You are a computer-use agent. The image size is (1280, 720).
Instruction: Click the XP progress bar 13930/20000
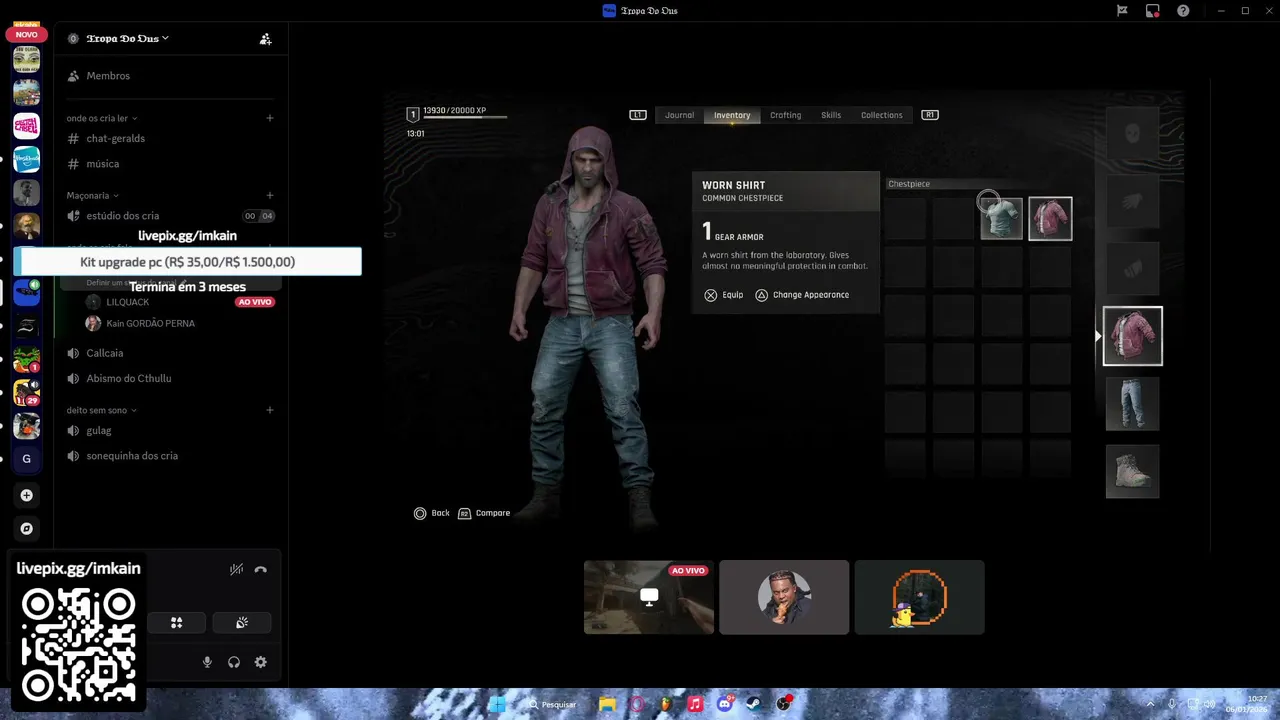pos(464,117)
